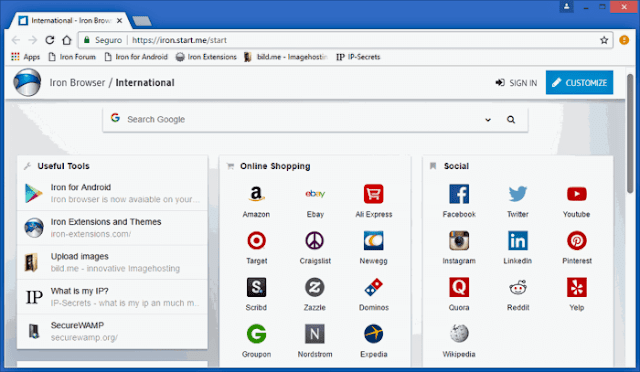Open the Yelp icon
The height and width of the screenshot is (372, 640).
pyautogui.click(x=577, y=287)
